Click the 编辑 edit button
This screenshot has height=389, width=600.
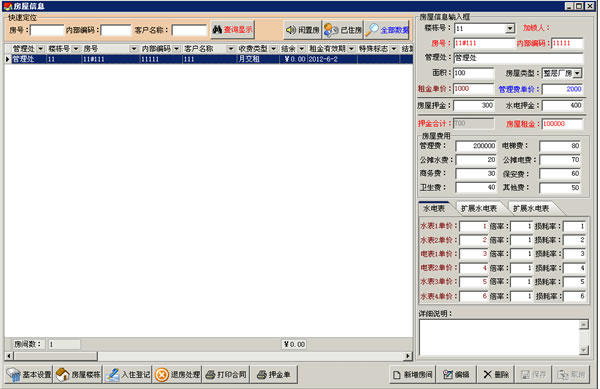click(457, 374)
